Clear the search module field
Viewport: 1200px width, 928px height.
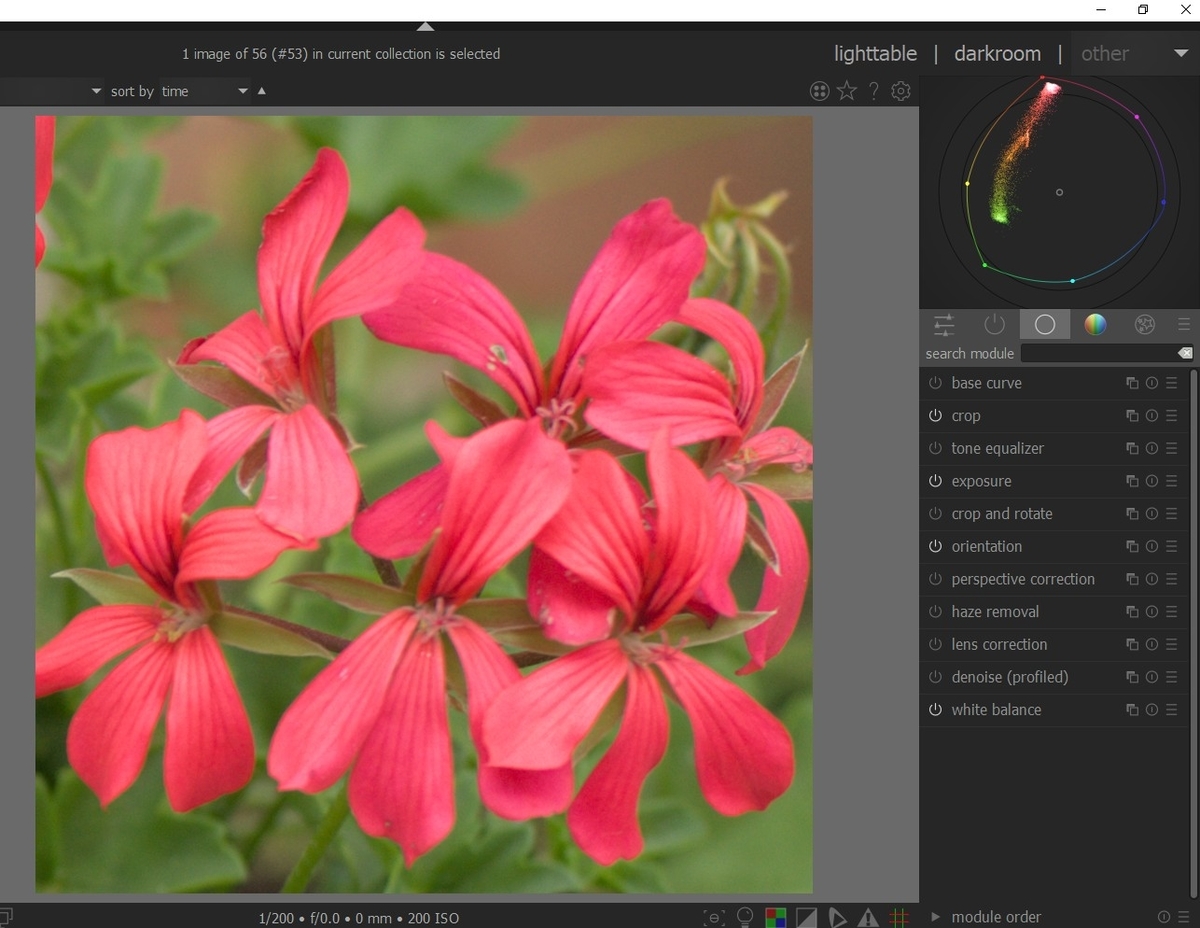tap(1185, 353)
